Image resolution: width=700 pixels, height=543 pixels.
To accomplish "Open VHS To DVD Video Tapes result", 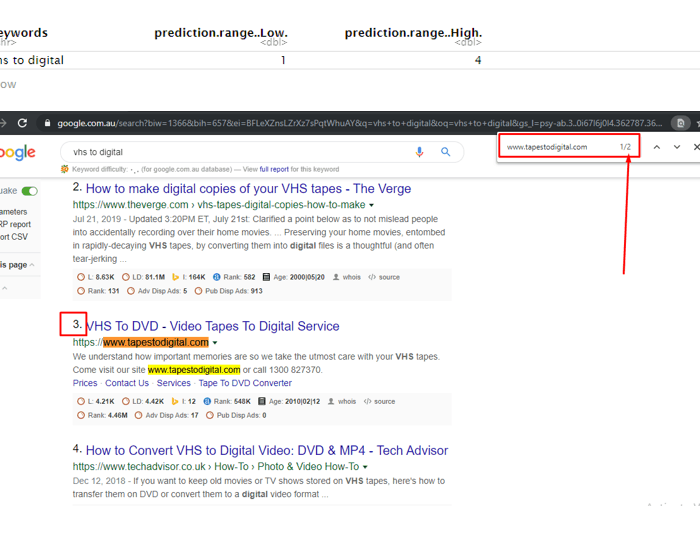I will (x=212, y=326).
